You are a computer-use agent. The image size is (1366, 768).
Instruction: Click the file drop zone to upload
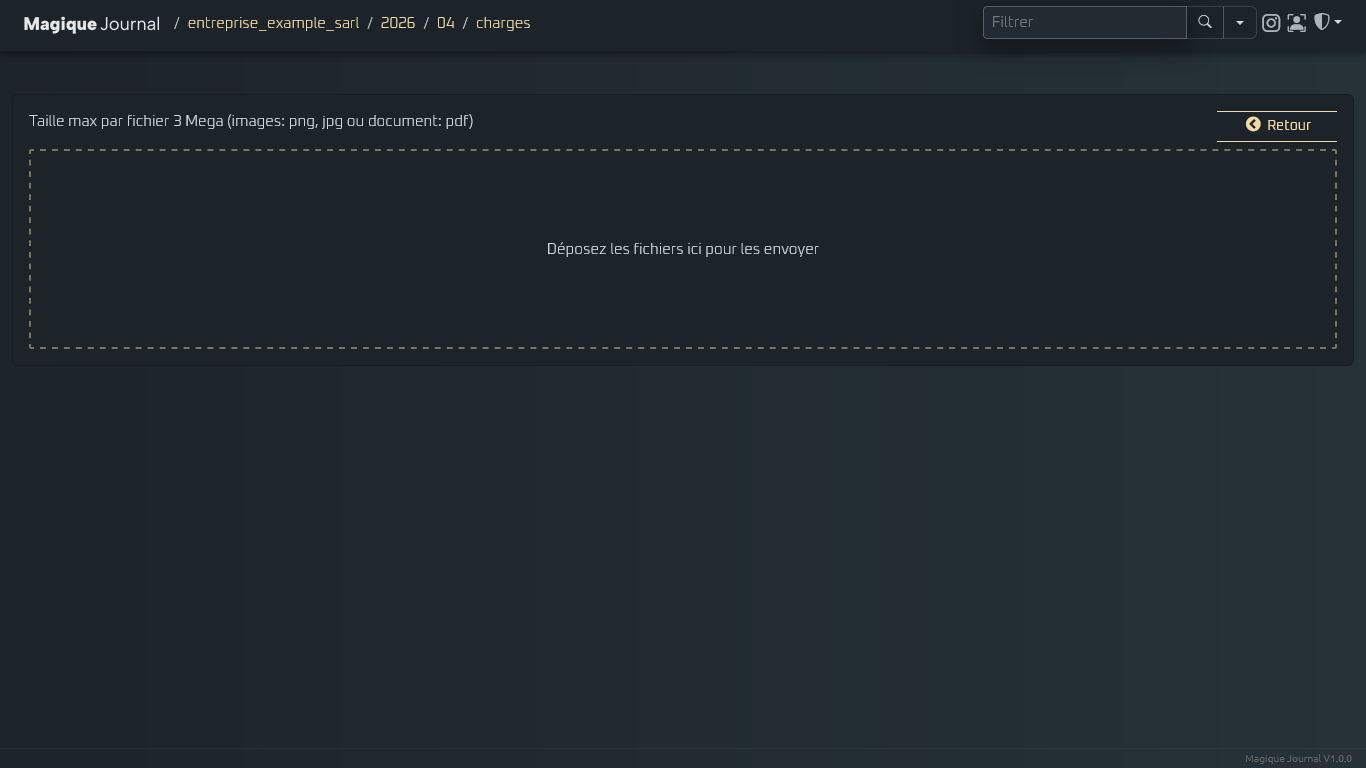683,249
